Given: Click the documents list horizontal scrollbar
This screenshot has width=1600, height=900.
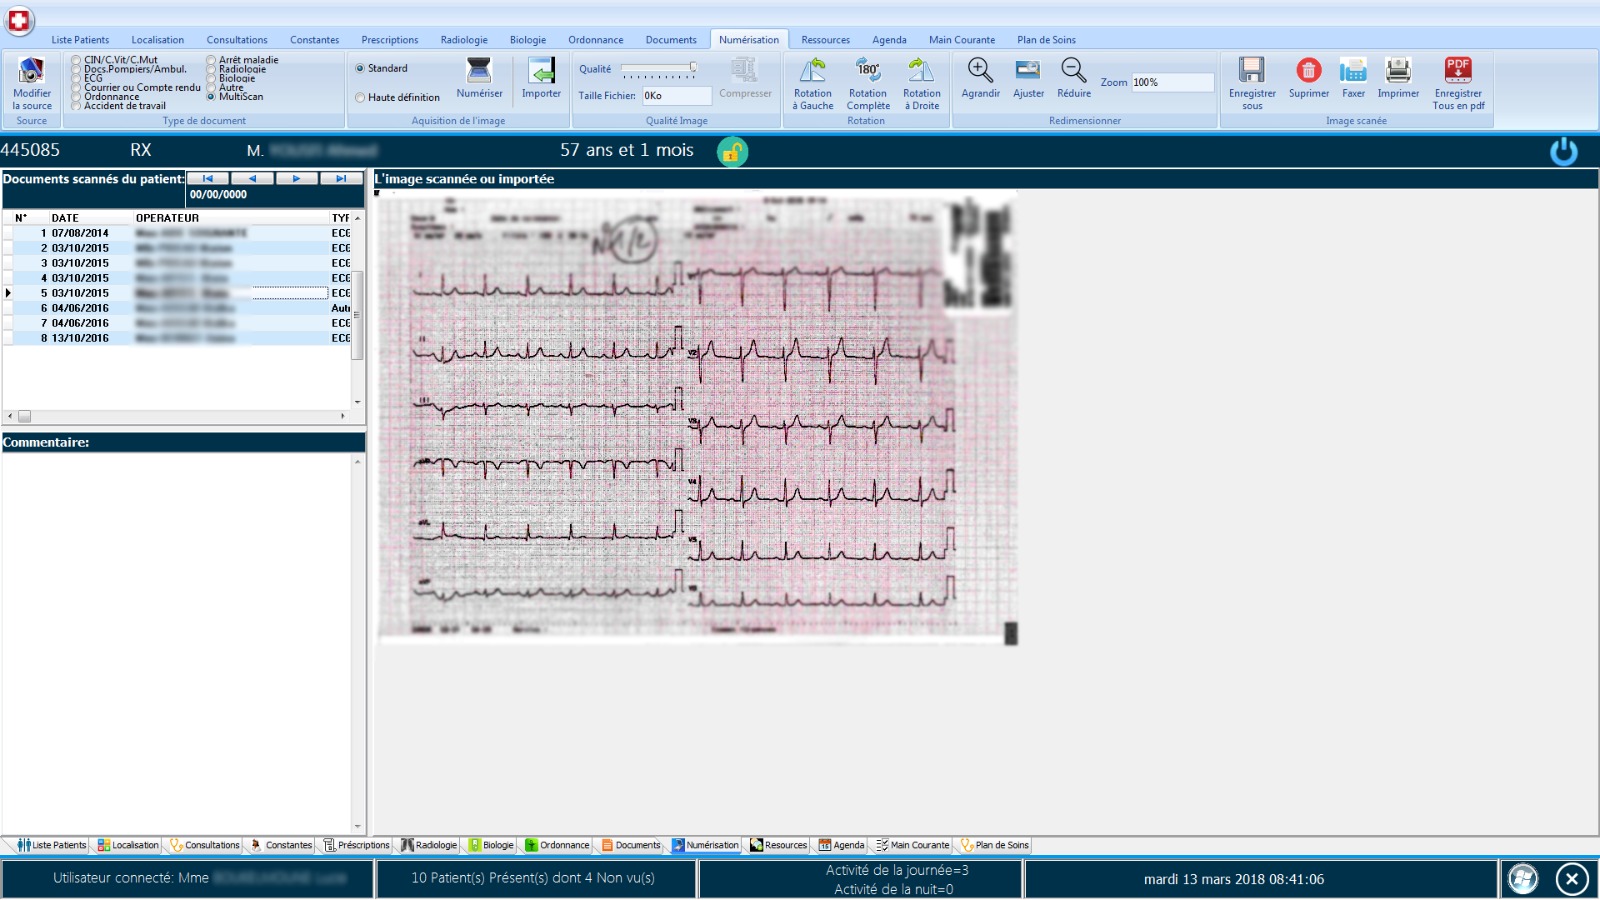Looking at the screenshot, I should tap(24, 416).
